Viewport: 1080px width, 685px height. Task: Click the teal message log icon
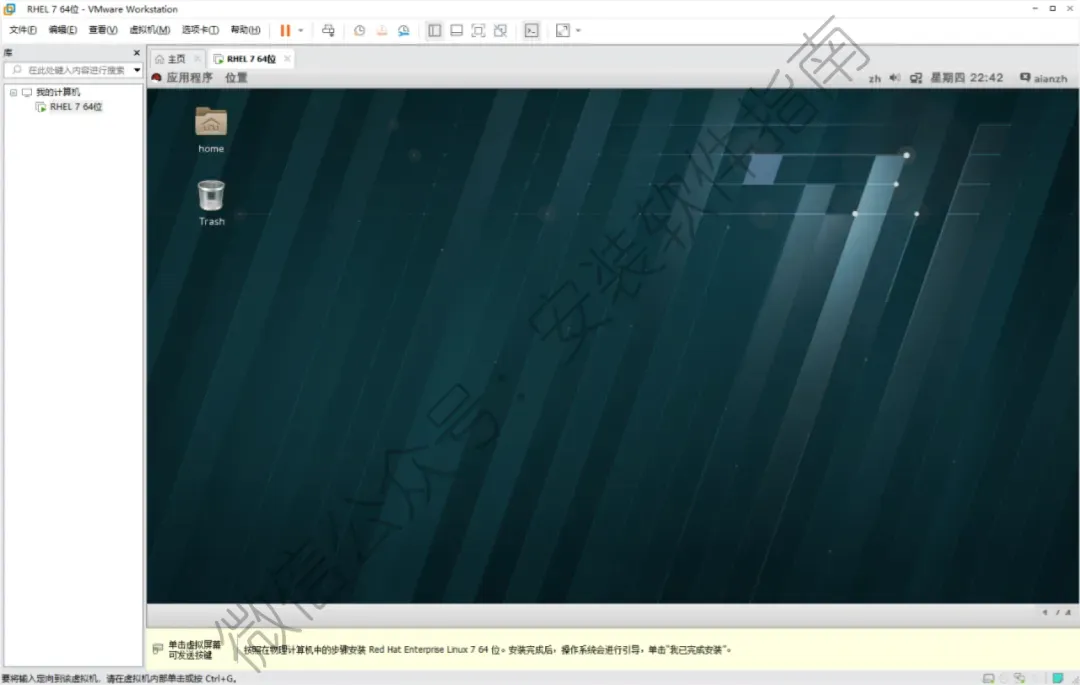click(1058, 678)
